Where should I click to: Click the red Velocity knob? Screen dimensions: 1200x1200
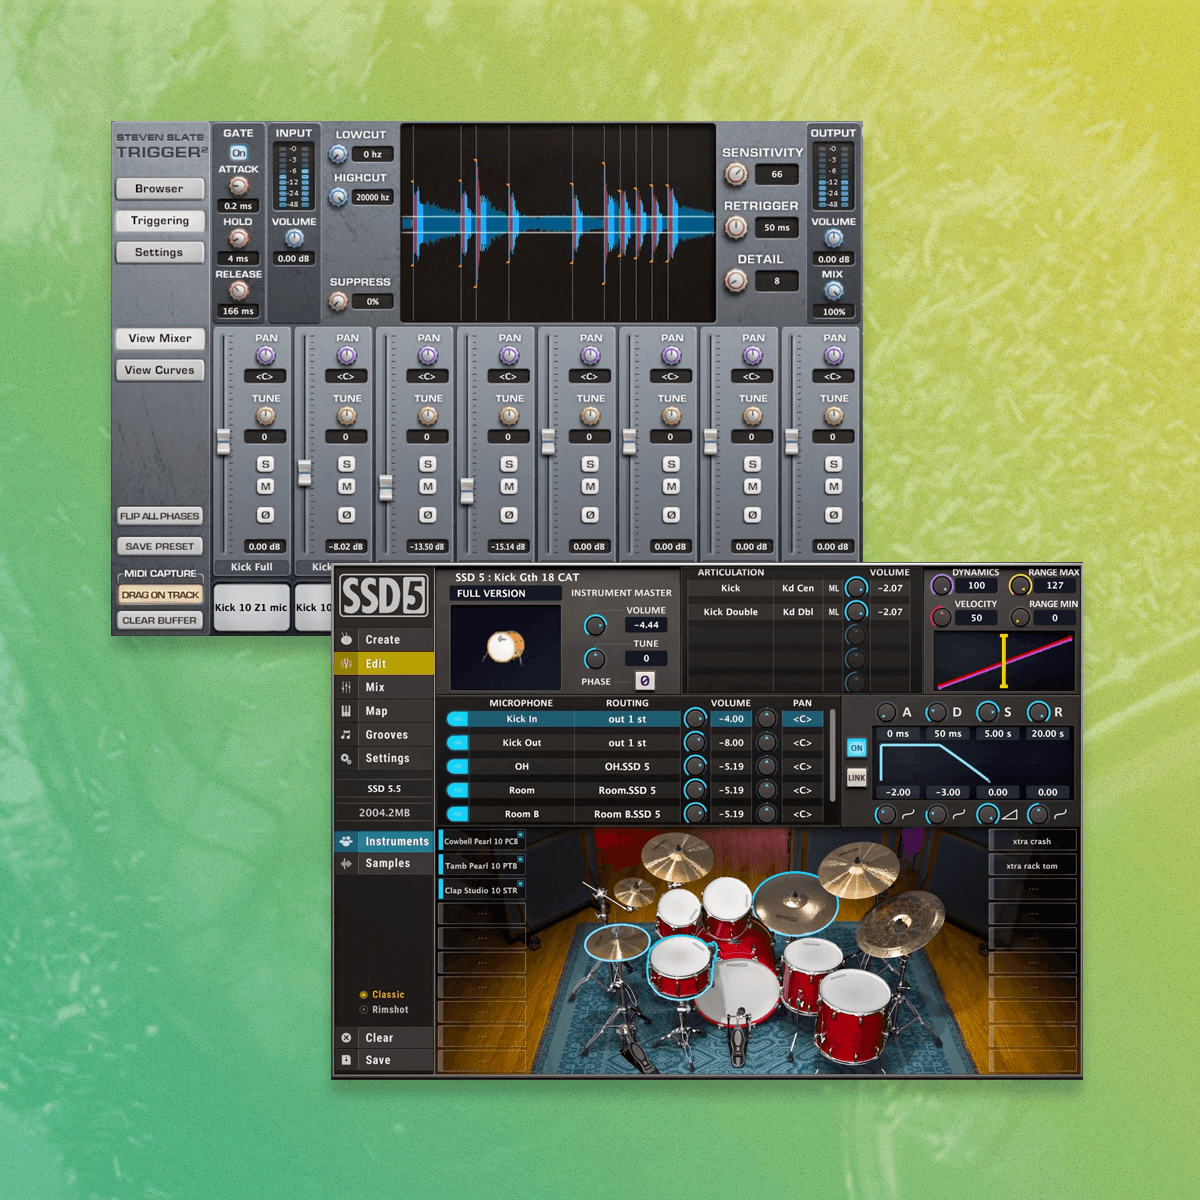(941, 617)
